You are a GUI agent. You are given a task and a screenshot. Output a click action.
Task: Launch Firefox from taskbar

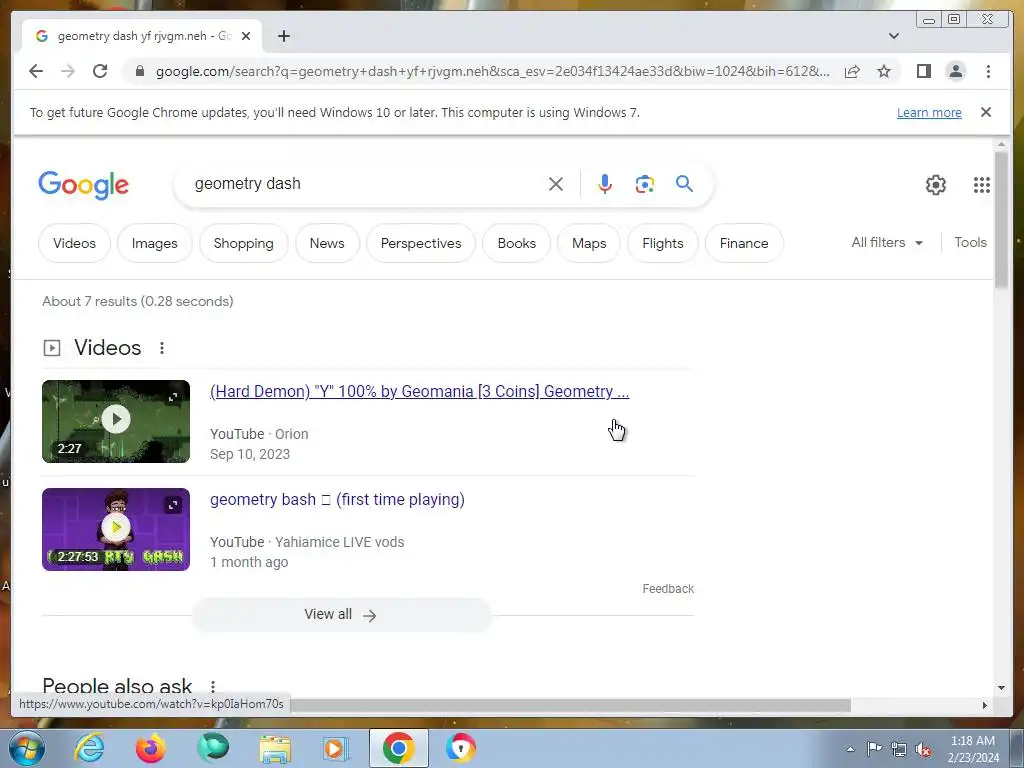151,748
